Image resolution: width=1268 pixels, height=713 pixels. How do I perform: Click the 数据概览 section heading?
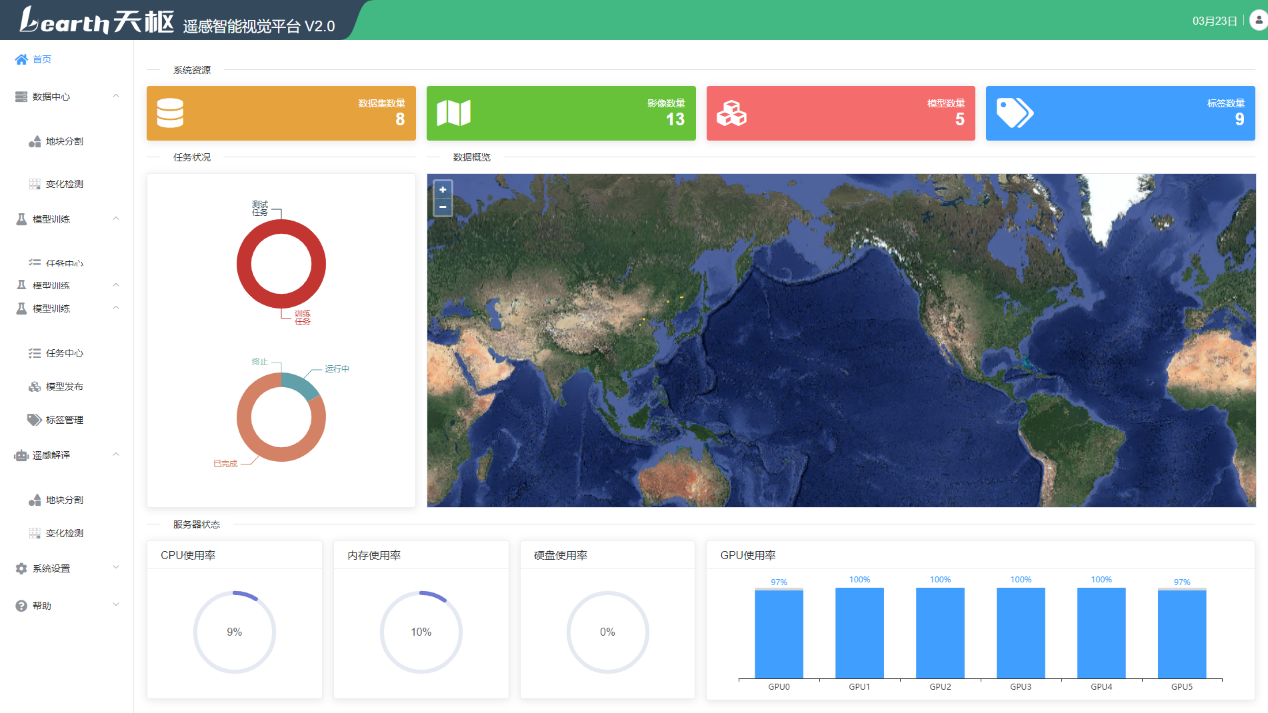point(472,157)
